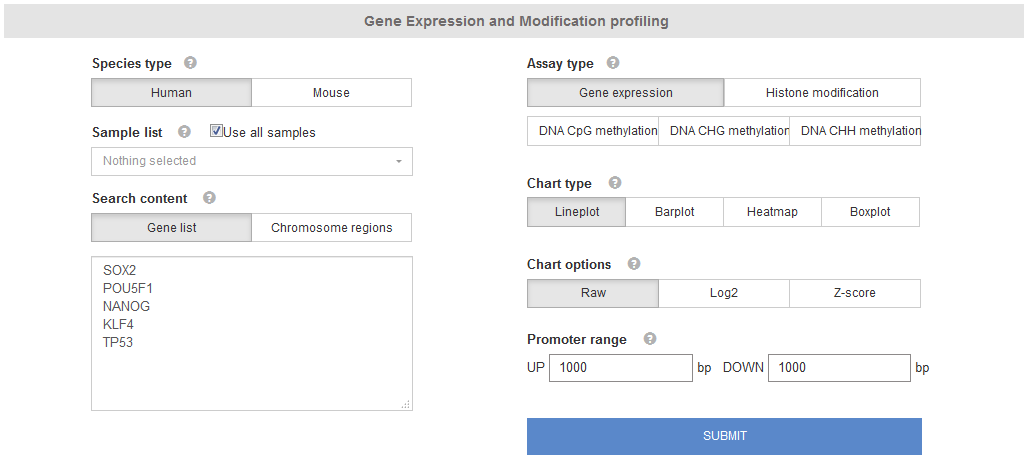
Task: Open the Nothing selected sample dropdown
Action: point(251,161)
